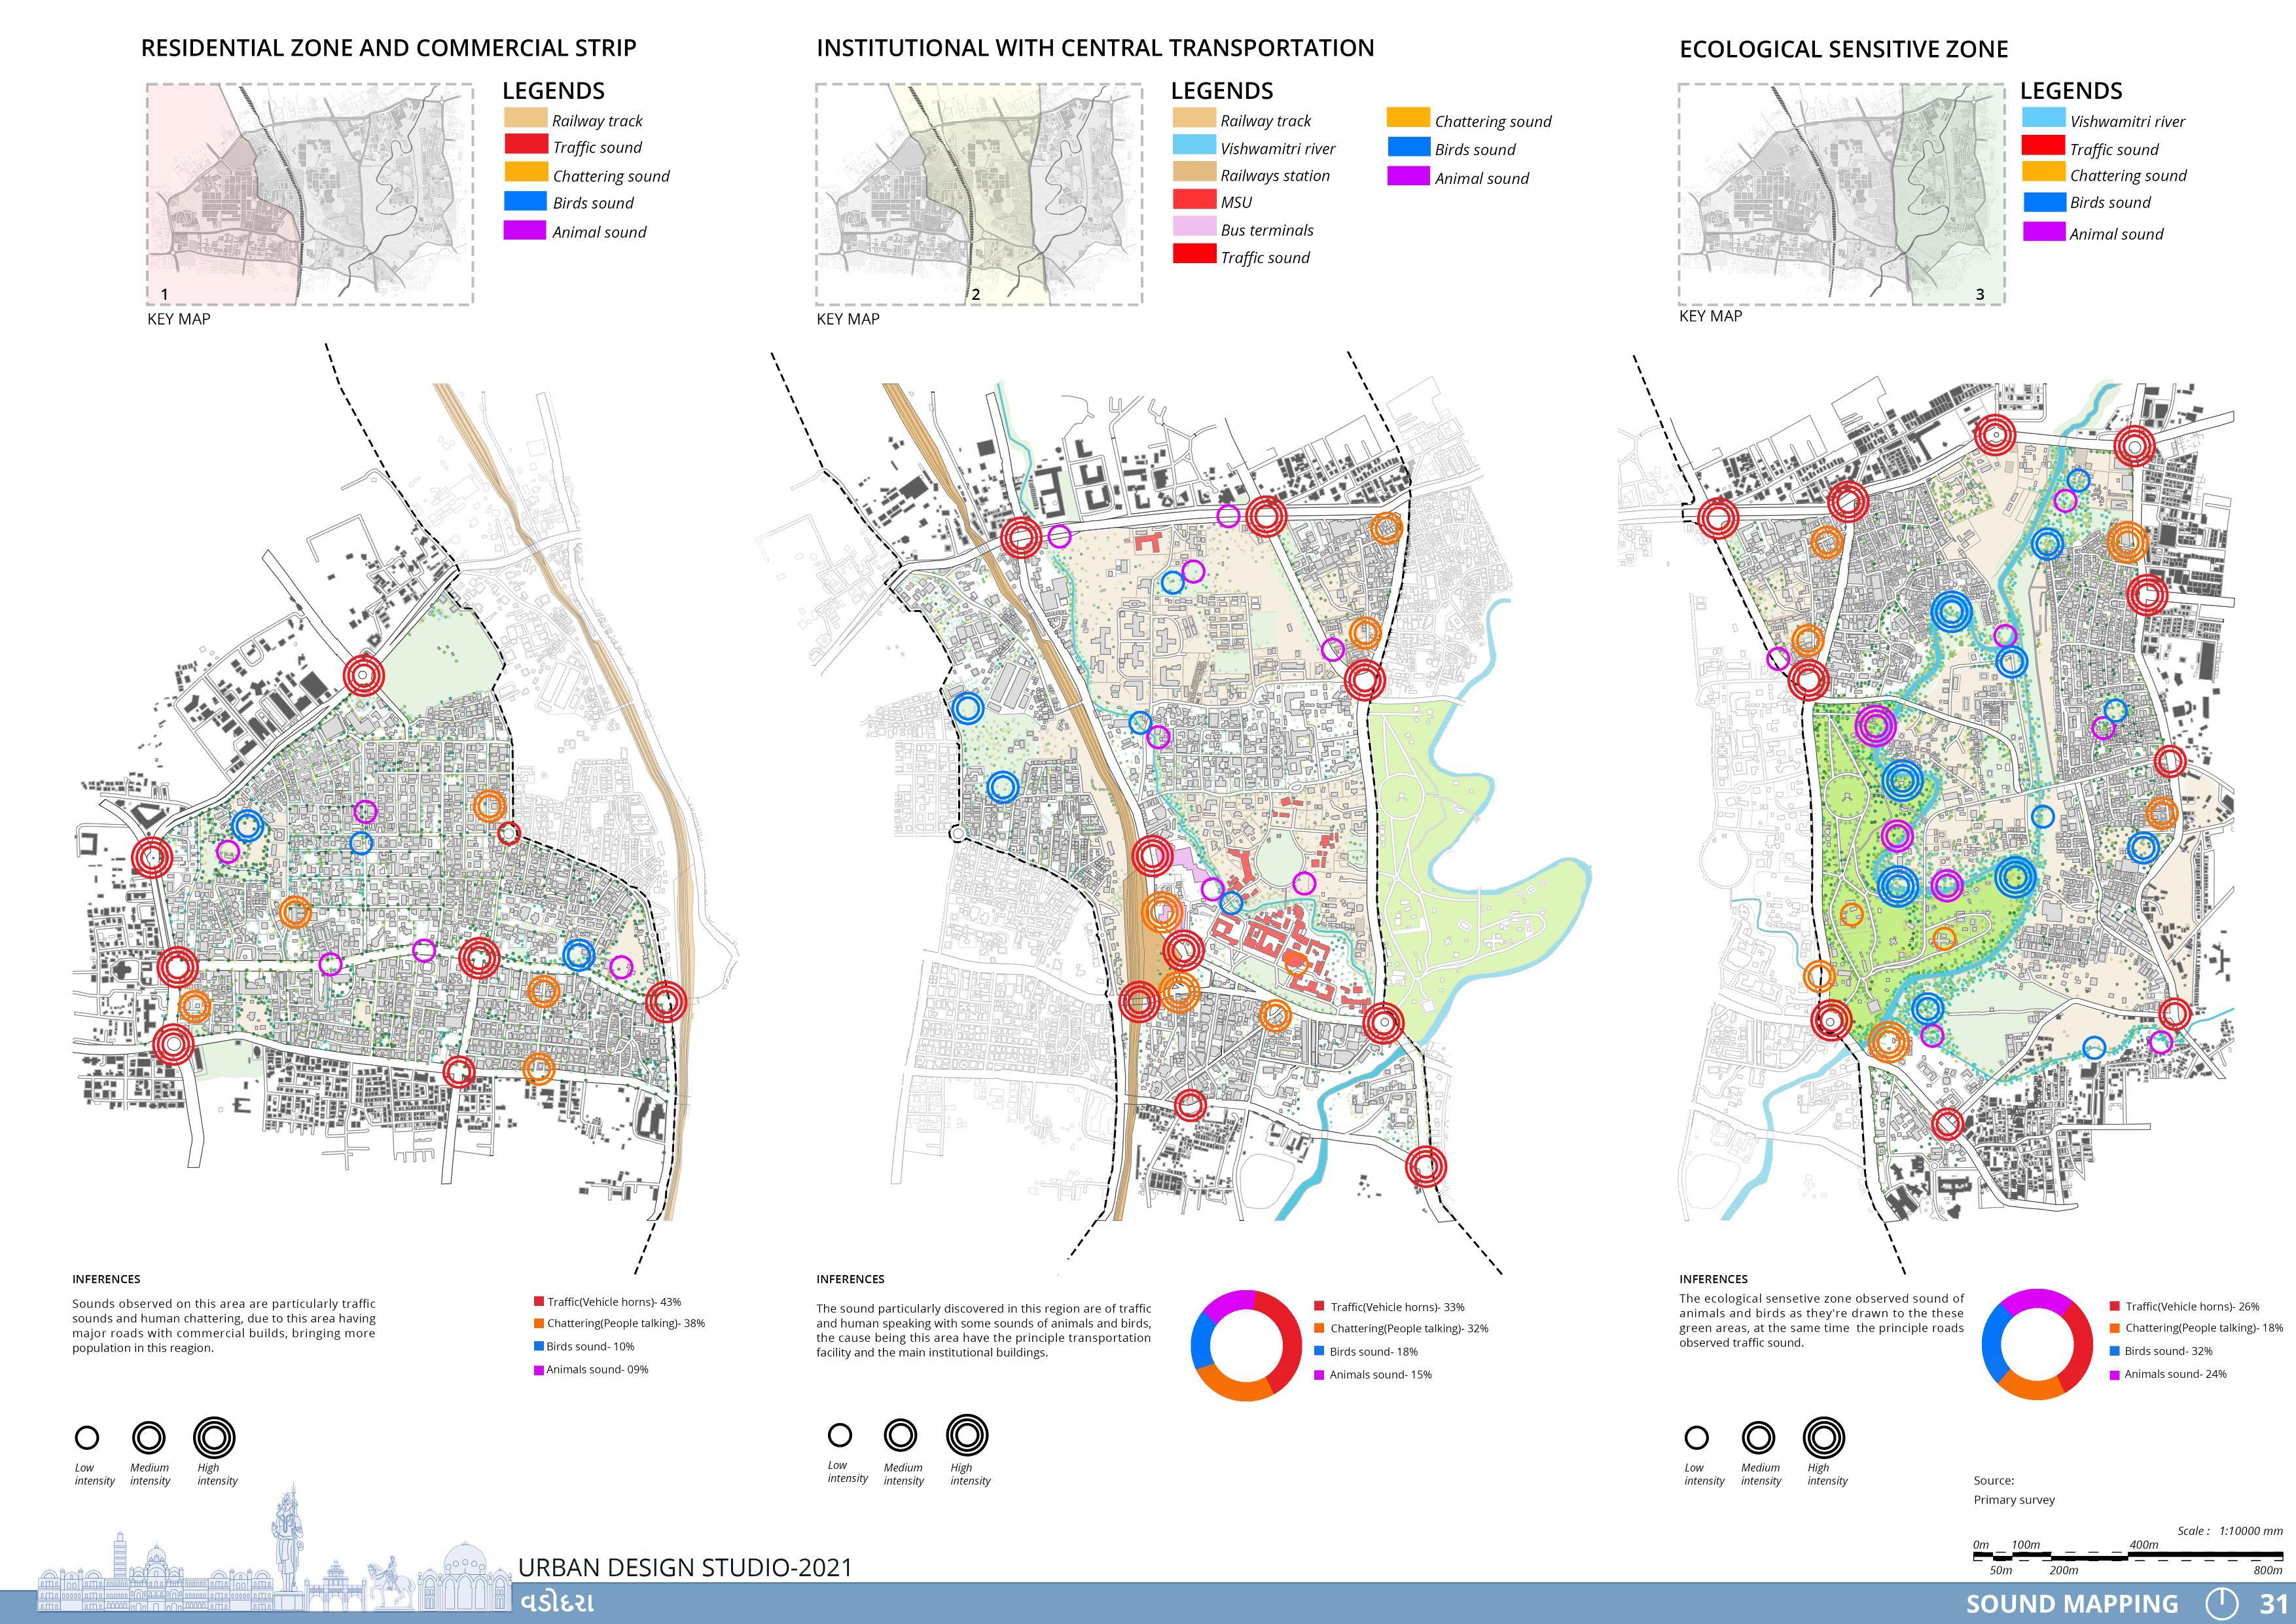Open key map 1 thumbnail
This screenshot has height=1624, width=2296.
pos(309,194)
